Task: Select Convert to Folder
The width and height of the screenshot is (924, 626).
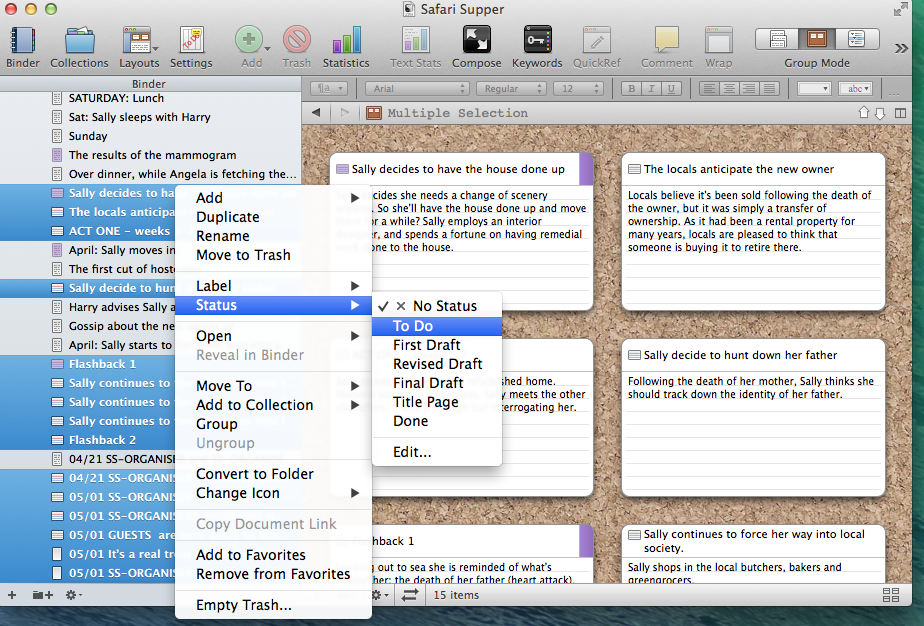Action: tap(273, 474)
